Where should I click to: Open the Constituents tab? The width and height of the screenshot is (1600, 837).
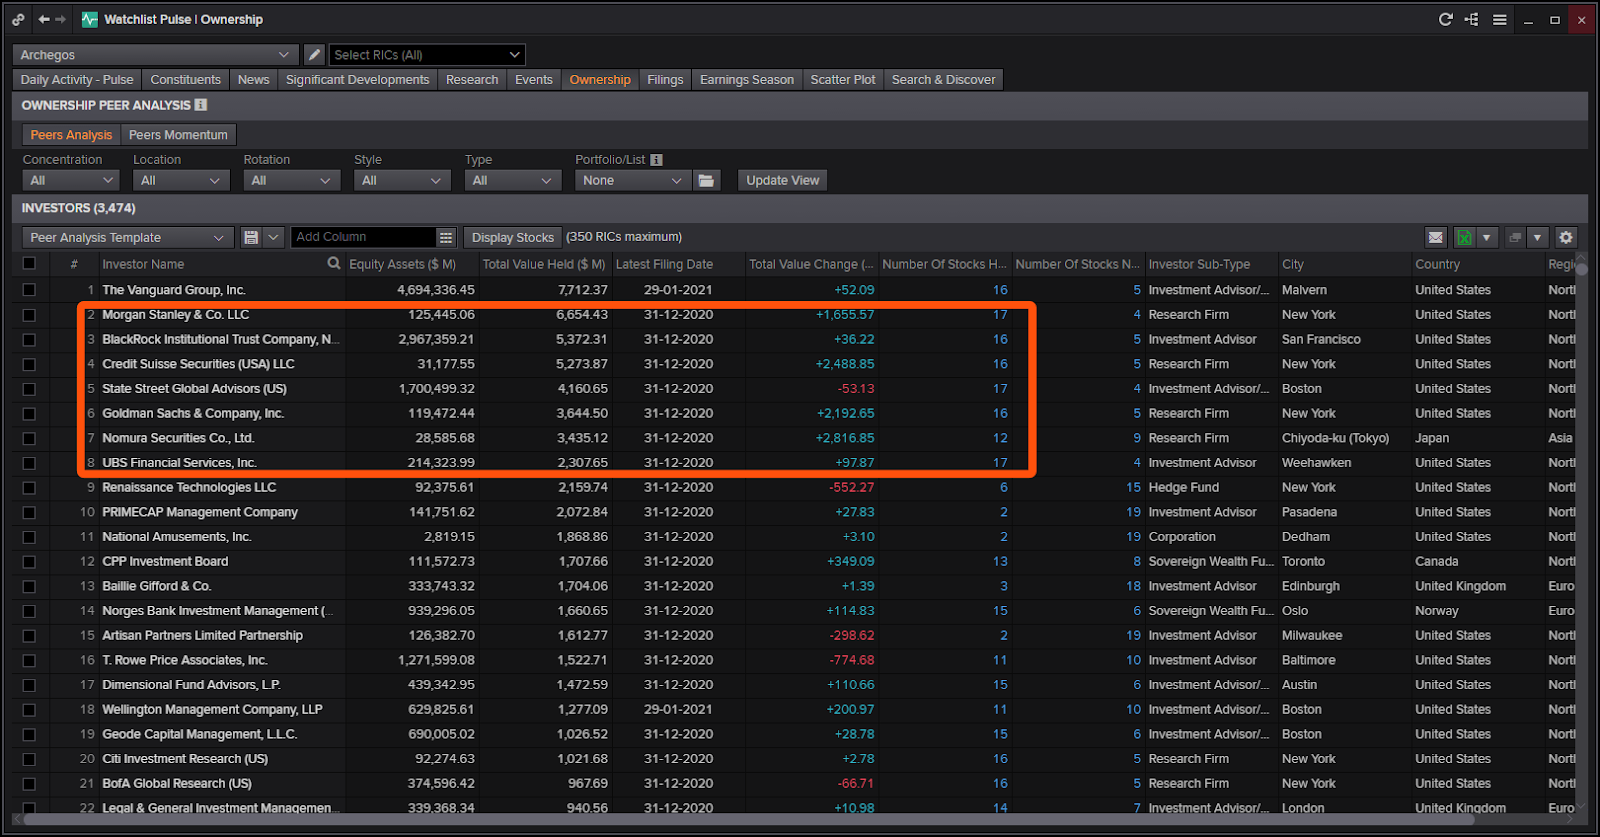click(x=185, y=80)
